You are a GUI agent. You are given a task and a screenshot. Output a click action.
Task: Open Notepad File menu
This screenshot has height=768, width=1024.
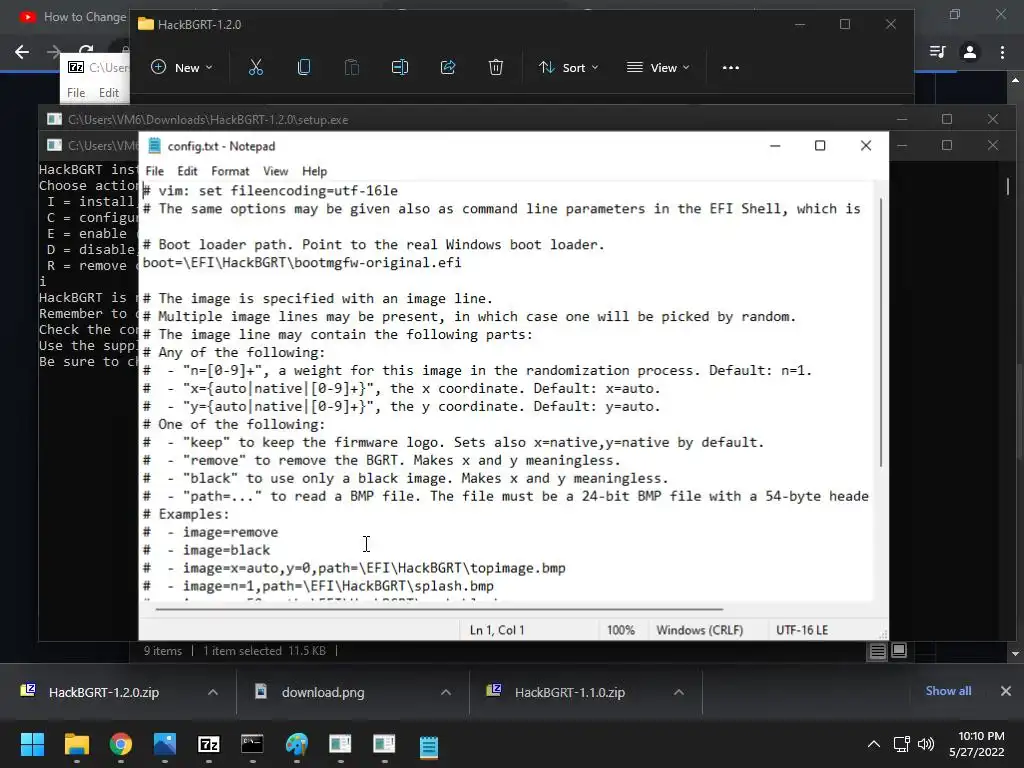[x=154, y=171]
